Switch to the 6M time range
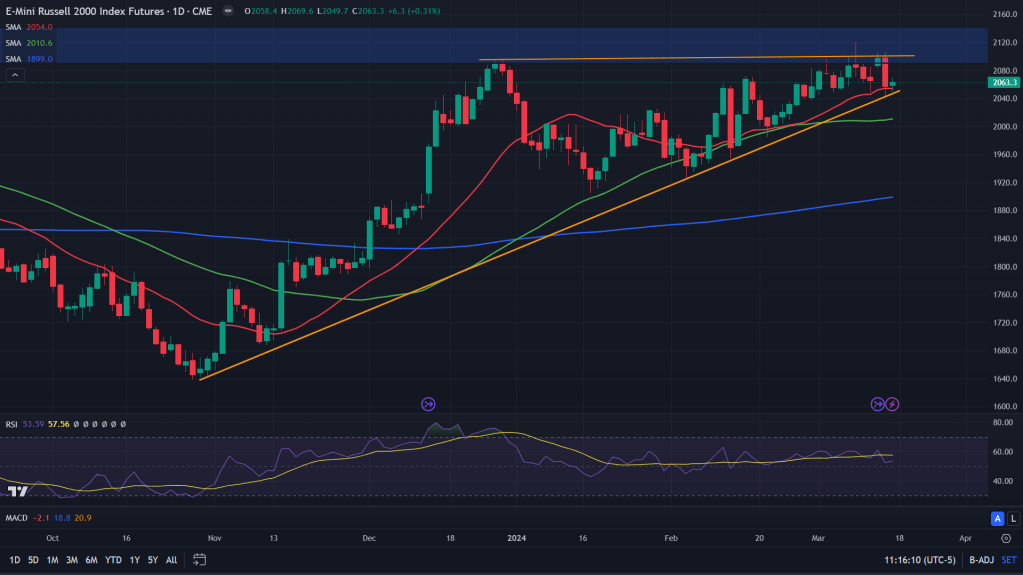The height and width of the screenshot is (575, 1023). [91, 560]
